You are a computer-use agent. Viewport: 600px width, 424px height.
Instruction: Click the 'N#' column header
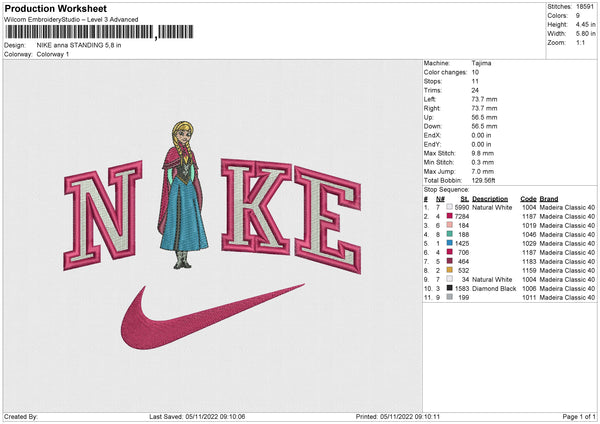(x=440, y=199)
